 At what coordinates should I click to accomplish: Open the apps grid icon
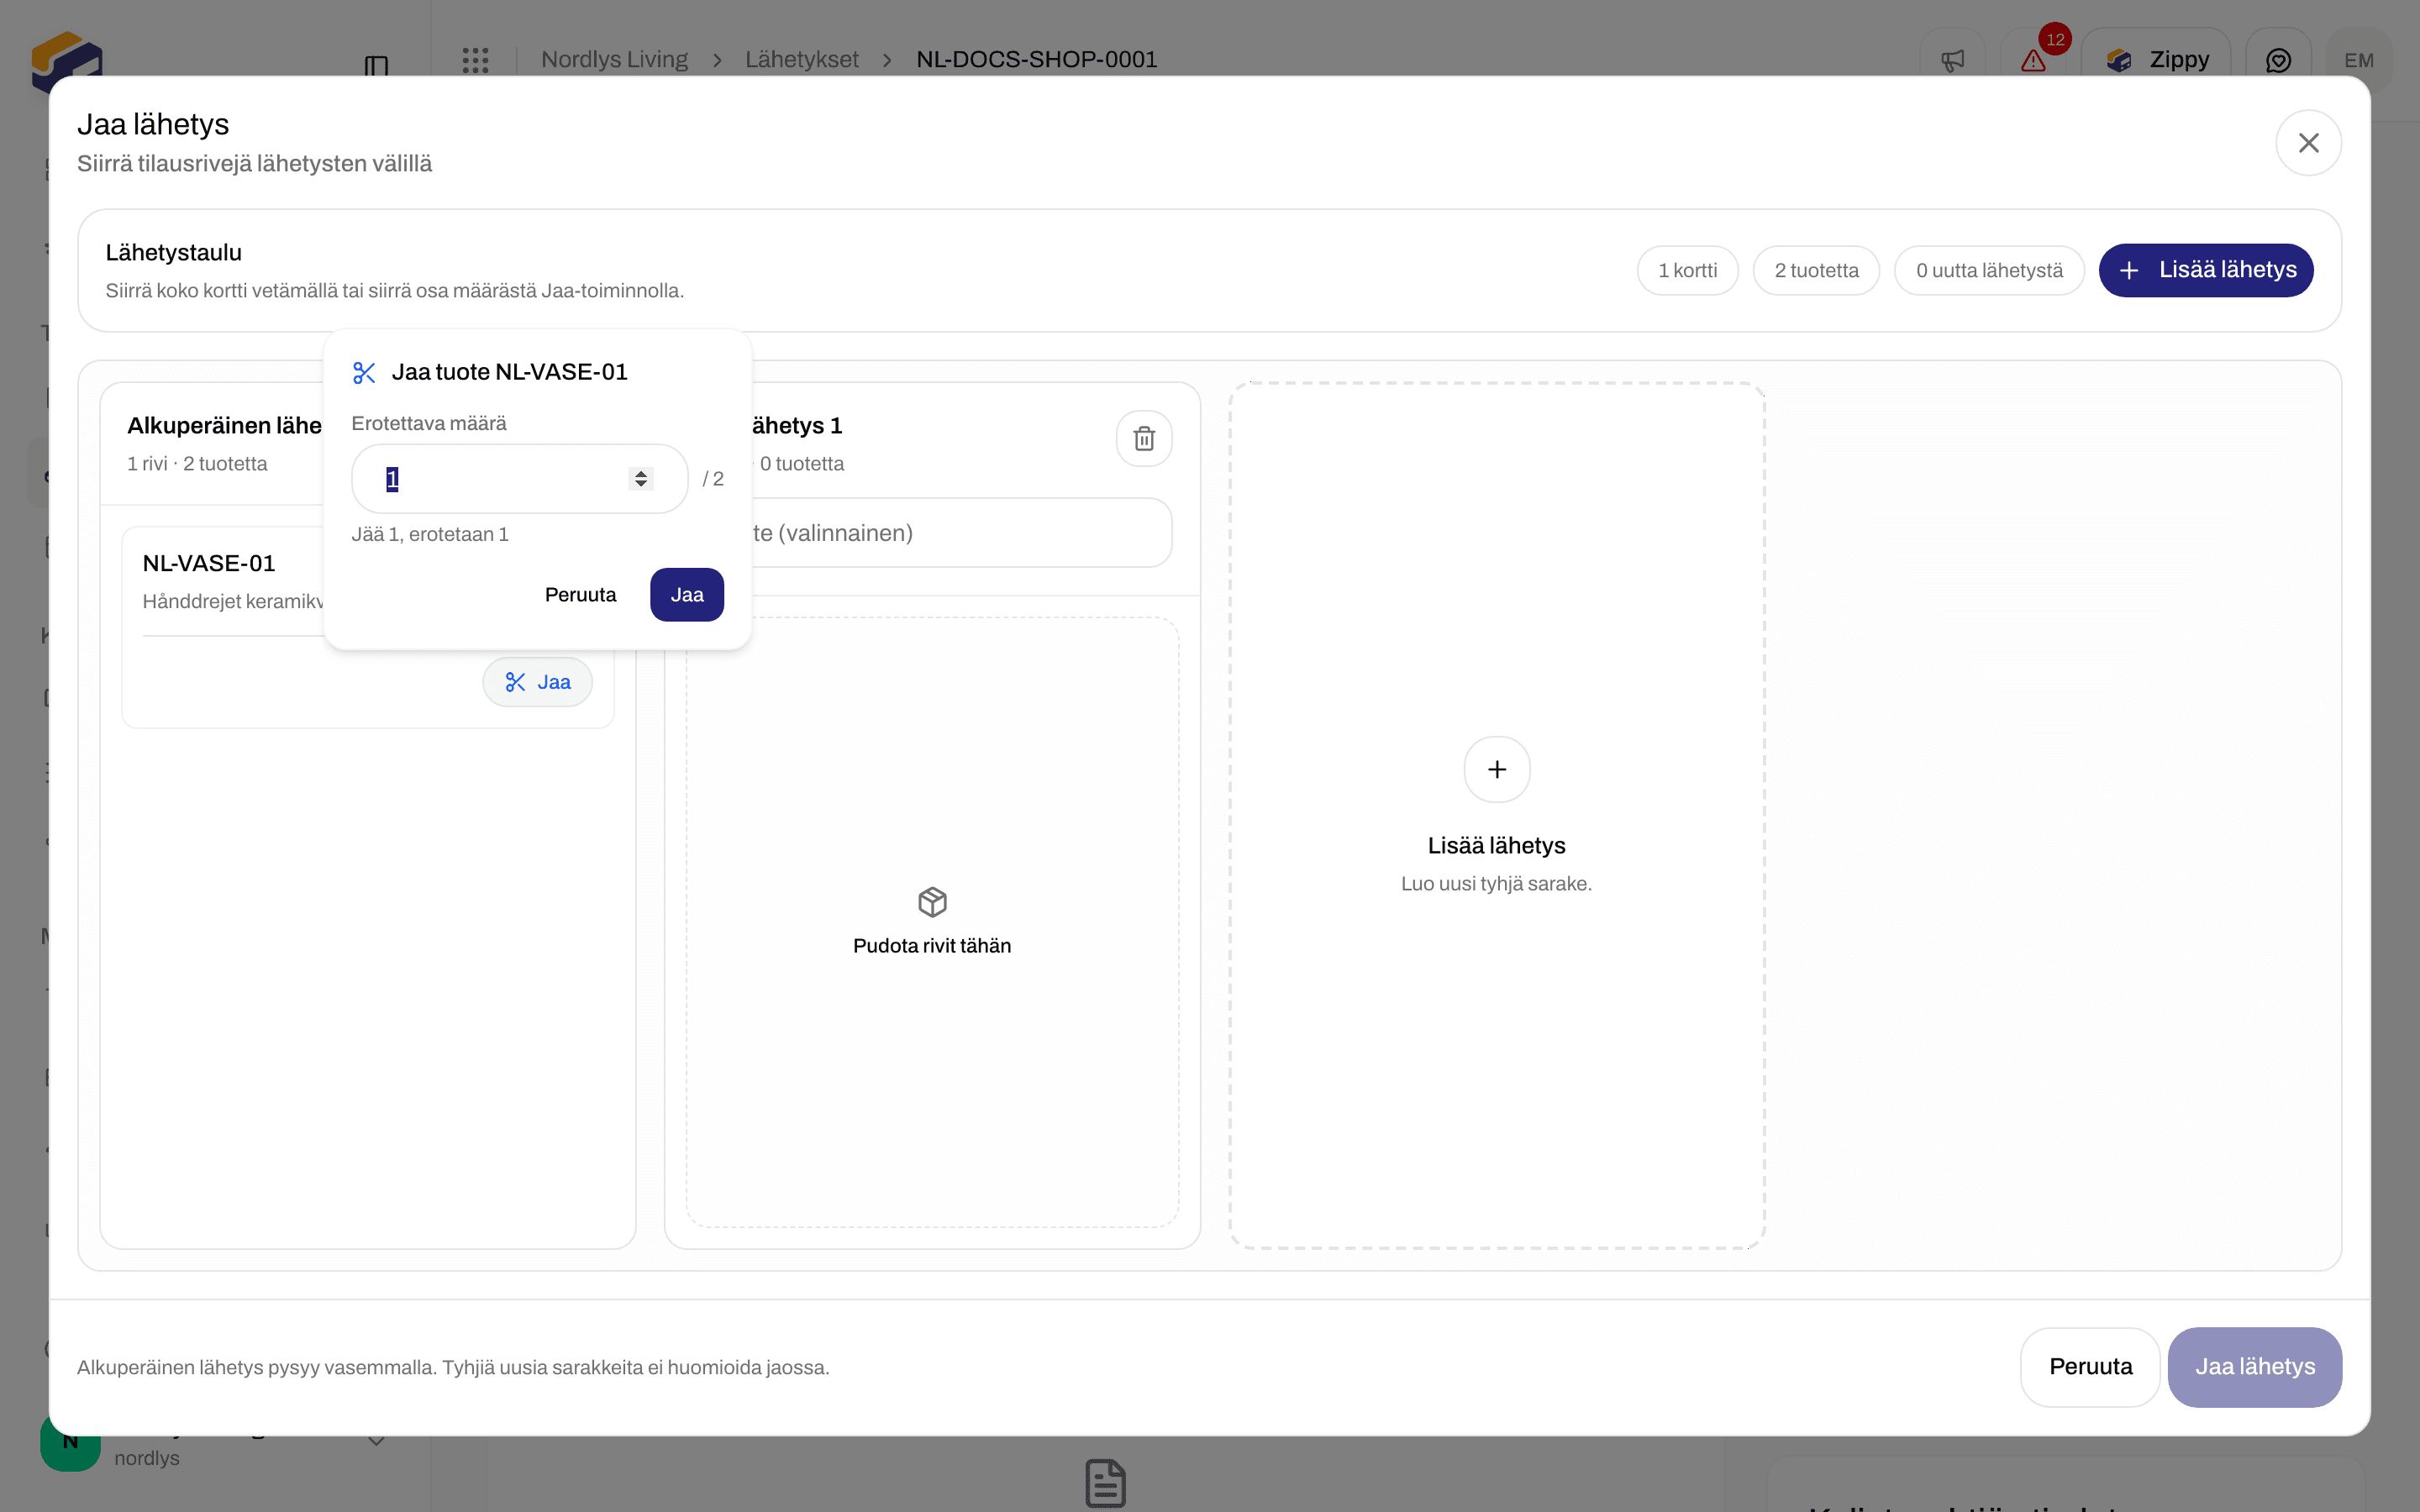click(476, 60)
